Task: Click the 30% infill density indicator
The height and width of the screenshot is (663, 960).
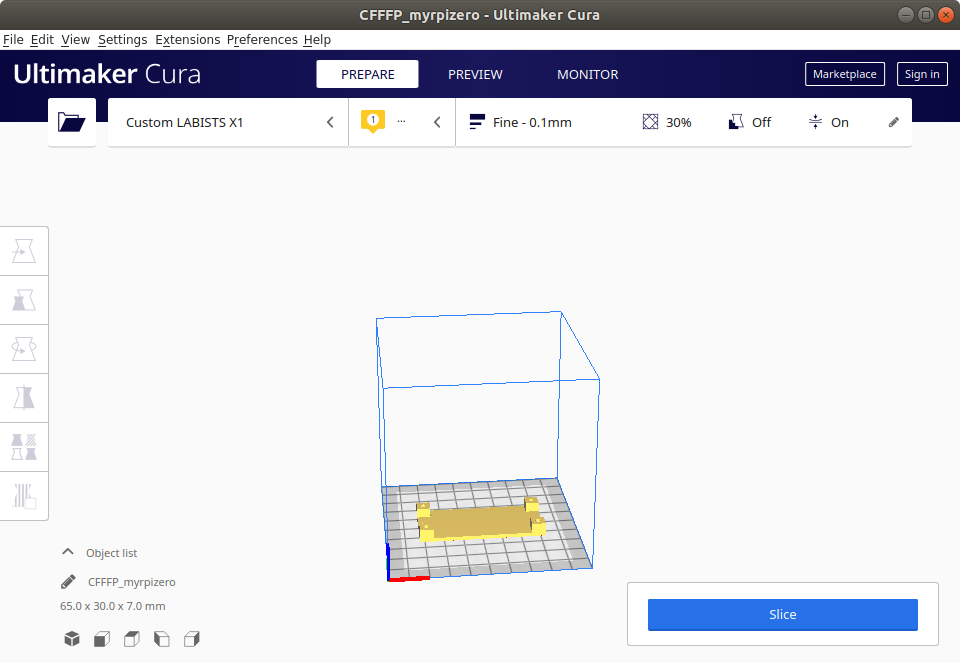Action: click(x=667, y=122)
